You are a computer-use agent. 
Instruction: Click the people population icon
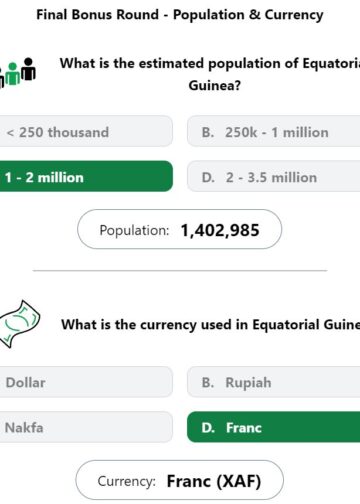click(17, 72)
